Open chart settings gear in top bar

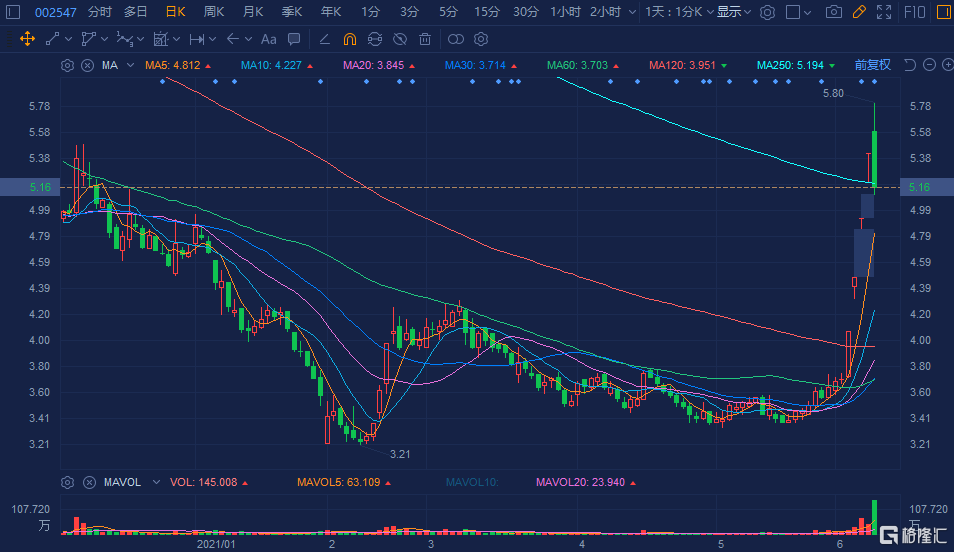coord(767,12)
